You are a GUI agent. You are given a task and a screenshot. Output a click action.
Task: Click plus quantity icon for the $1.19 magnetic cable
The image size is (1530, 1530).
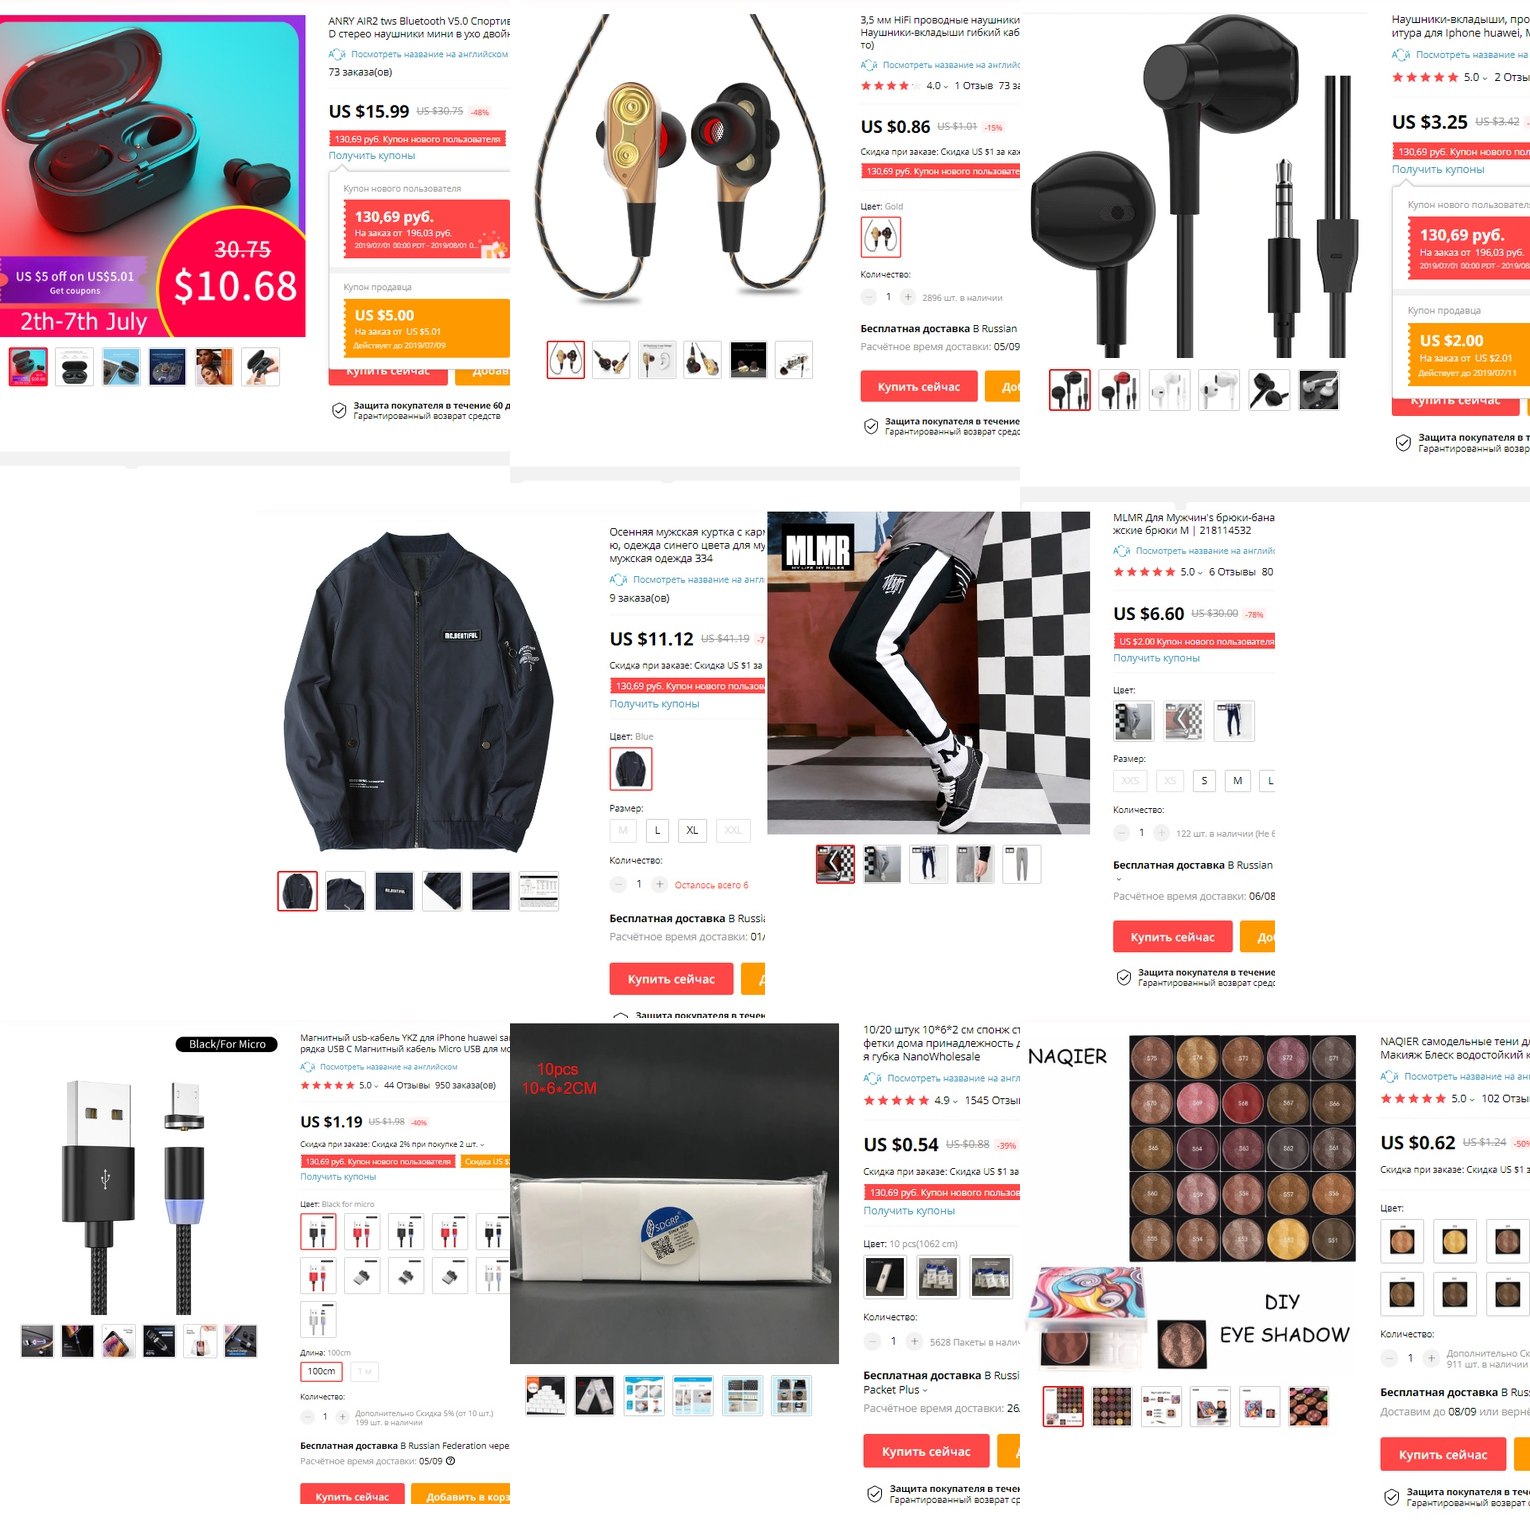click(342, 1417)
